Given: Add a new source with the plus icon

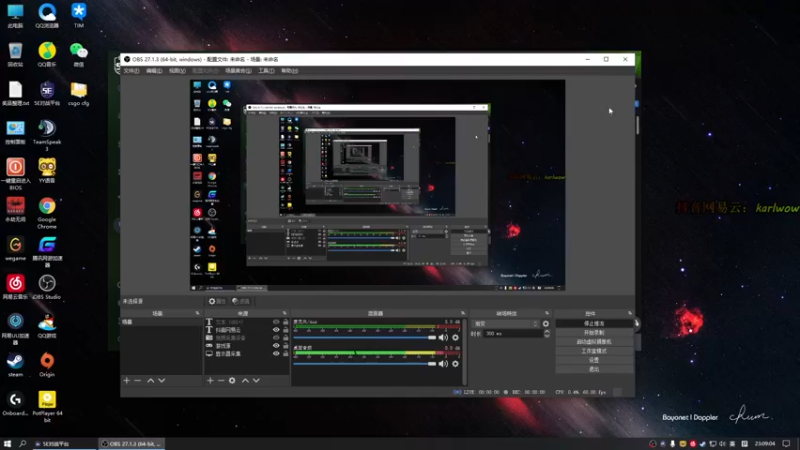Looking at the screenshot, I should point(210,381).
